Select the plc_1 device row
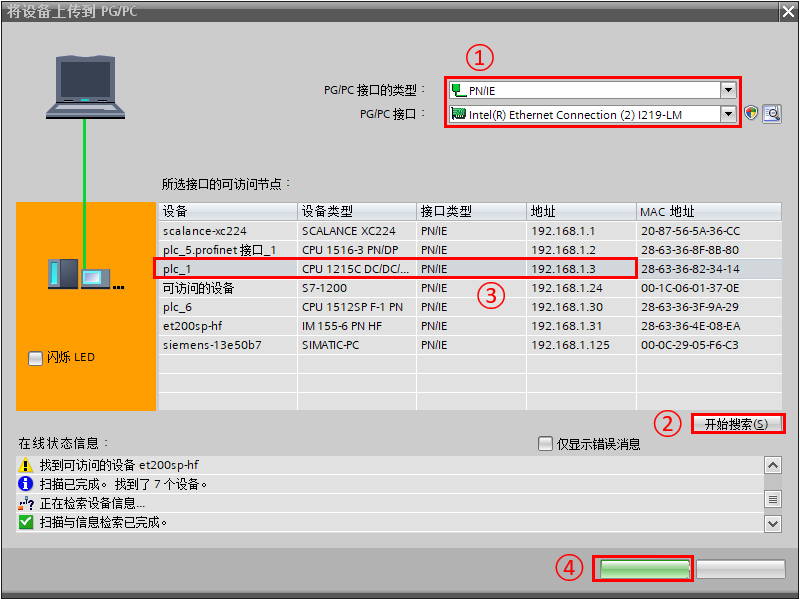 [470, 269]
